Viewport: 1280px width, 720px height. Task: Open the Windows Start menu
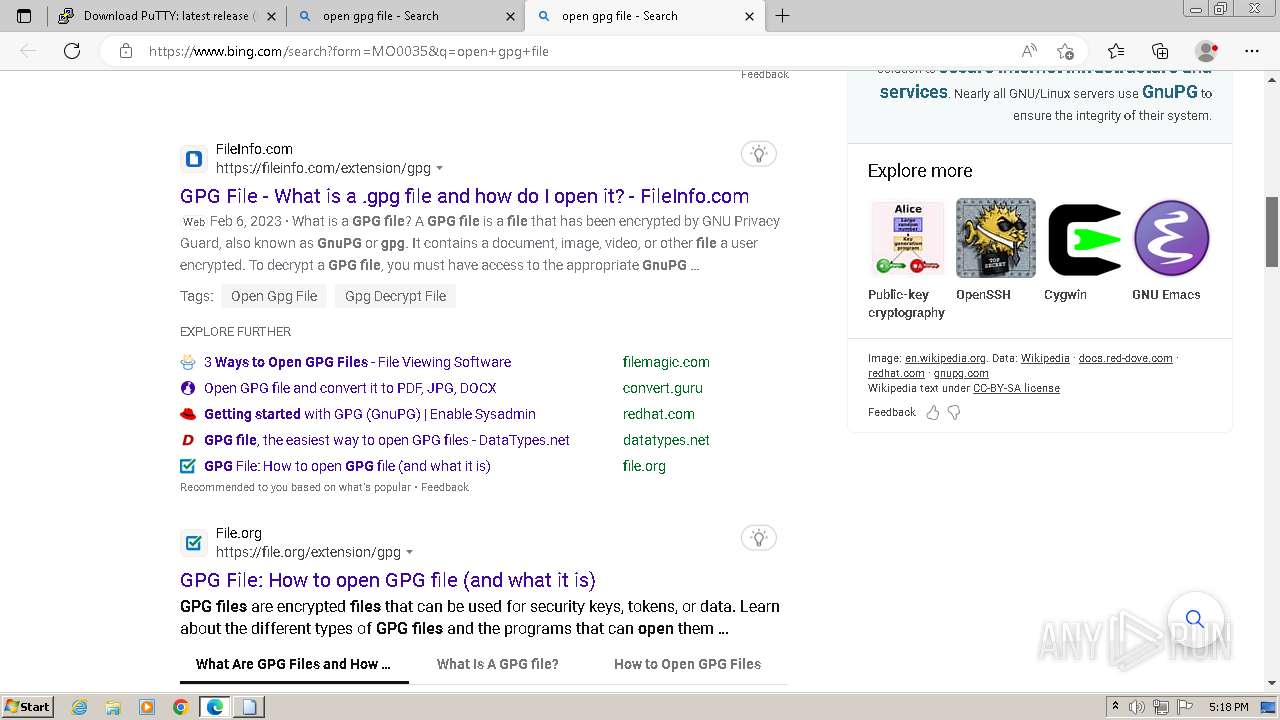pyautogui.click(x=27, y=707)
